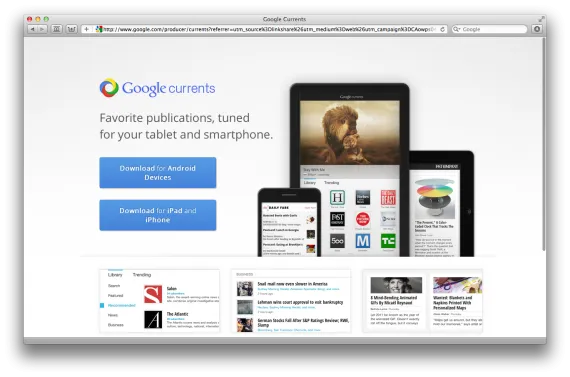The image size is (570, 377).
Task: Tap the blue M publication icon
Action: 363,241
